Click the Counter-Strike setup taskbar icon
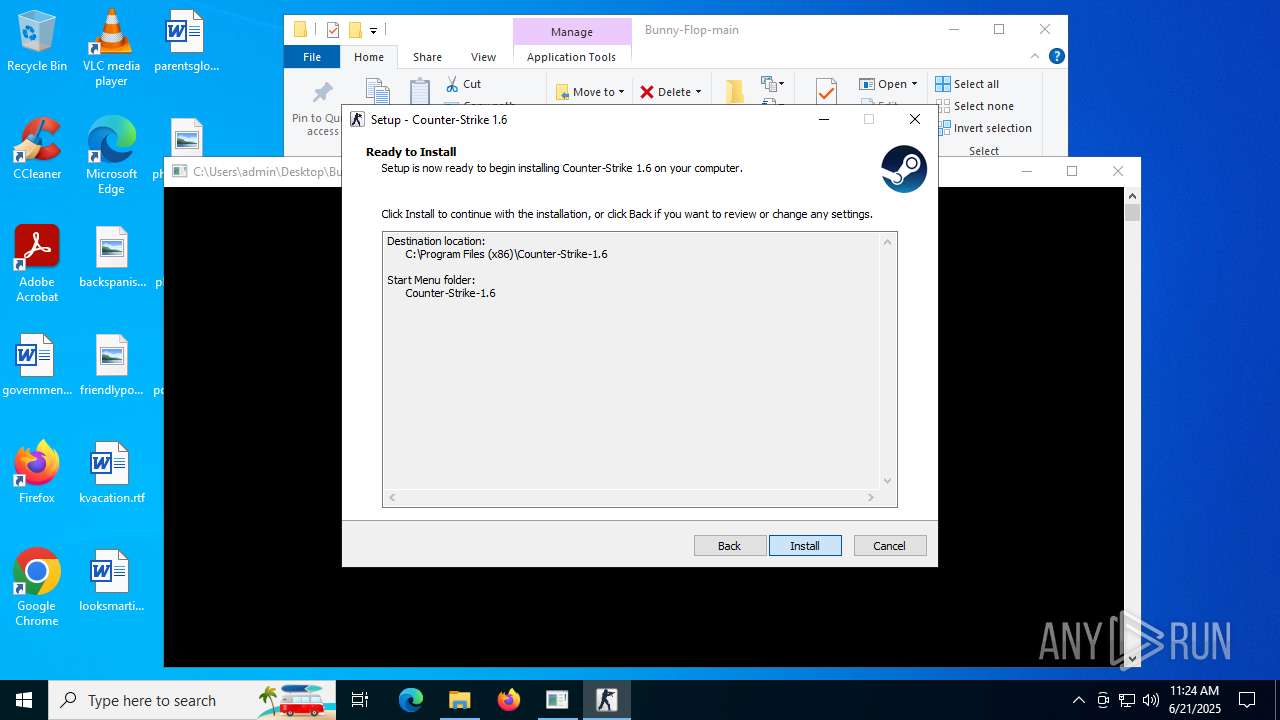 (606, 700)
